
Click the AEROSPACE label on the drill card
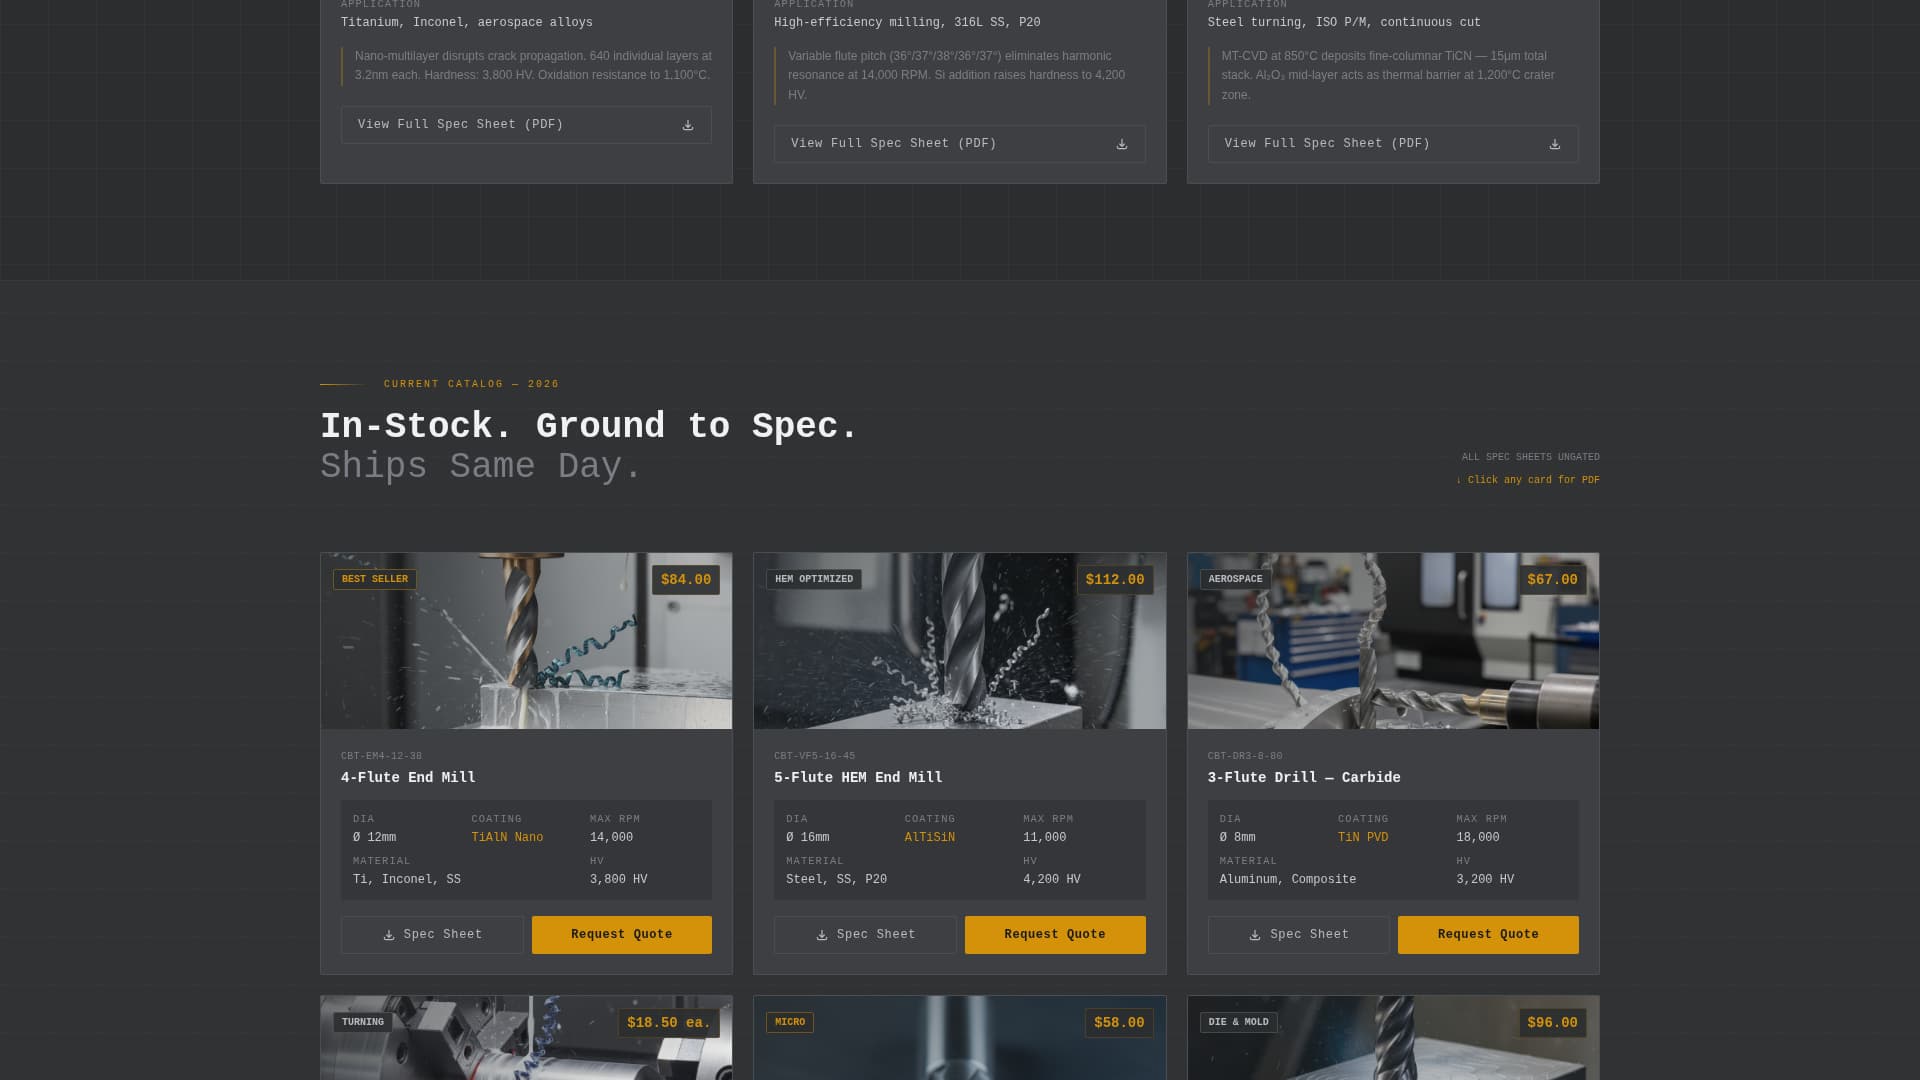[x=1234, y=579]
